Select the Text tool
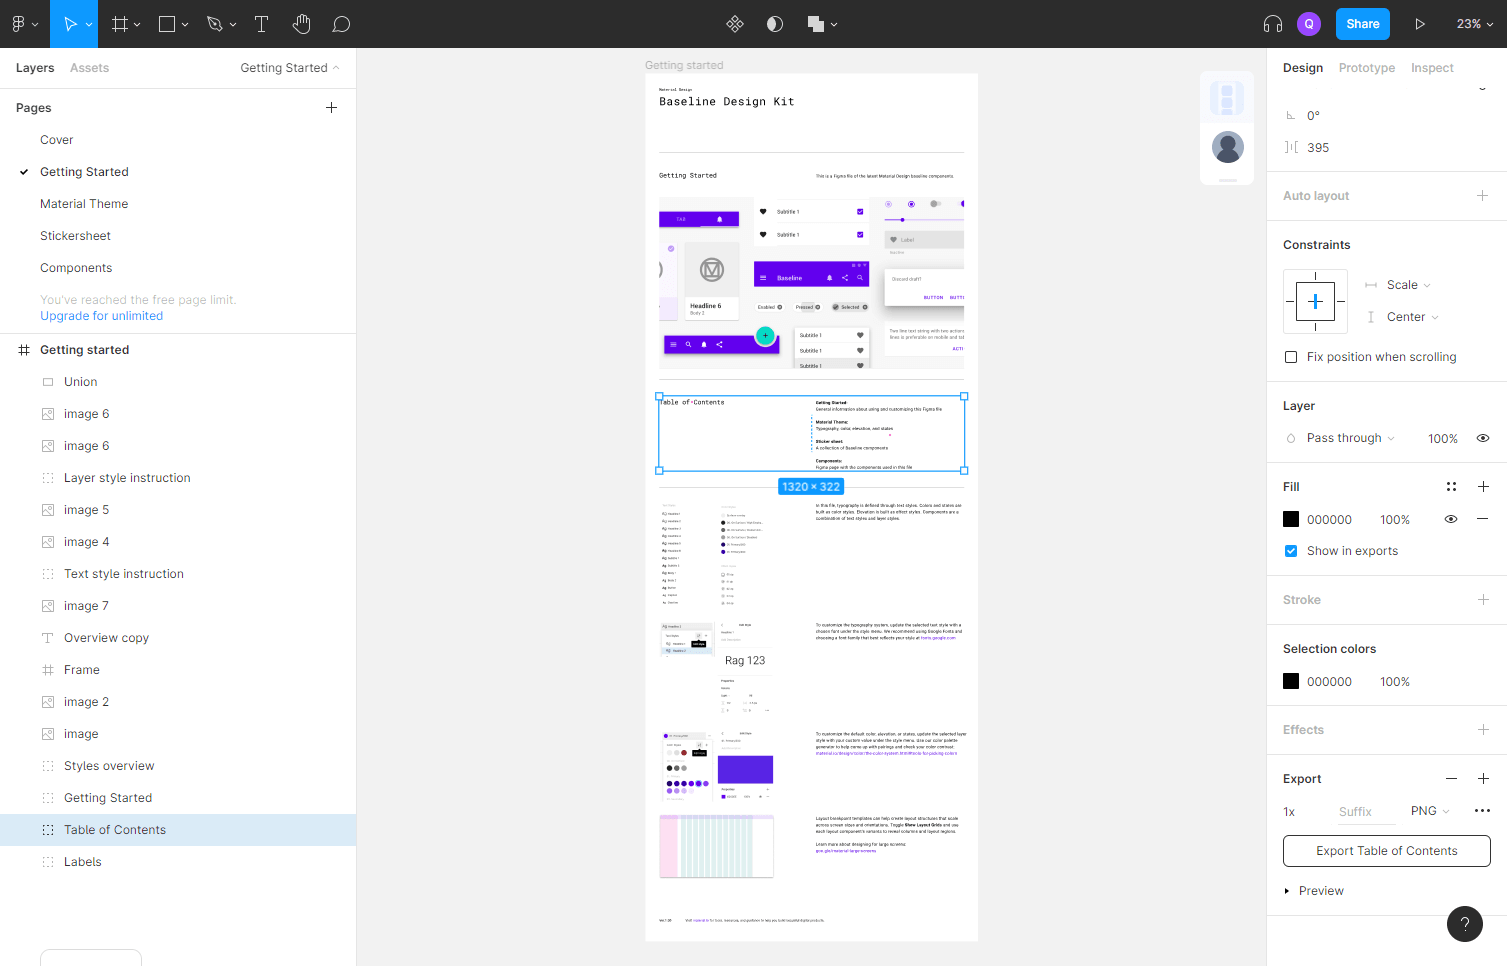This screenshot has height=966, width=1507. click(x=262, y=24)
